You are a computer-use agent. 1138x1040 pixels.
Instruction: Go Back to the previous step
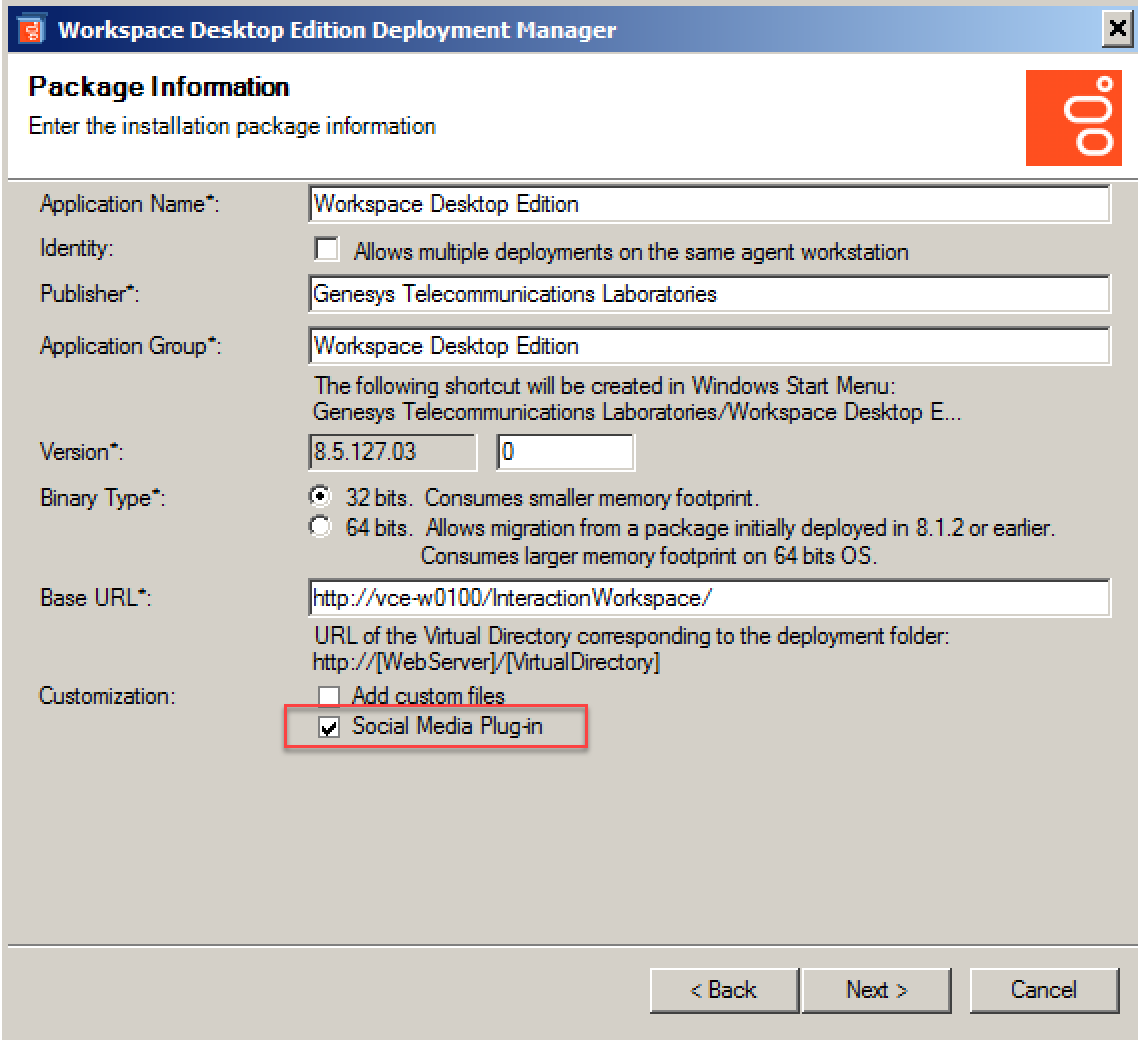724,990
